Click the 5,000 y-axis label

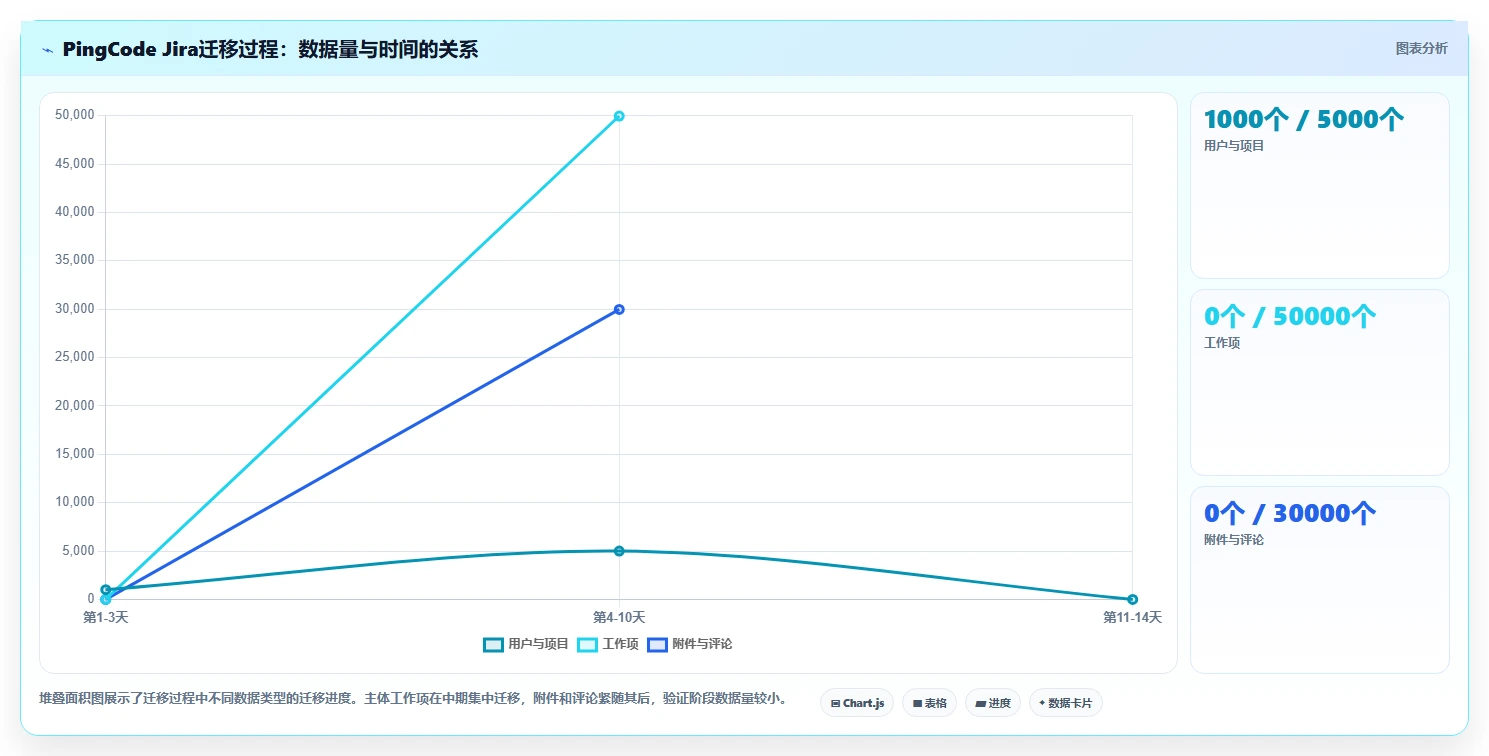tap(78, 551)
